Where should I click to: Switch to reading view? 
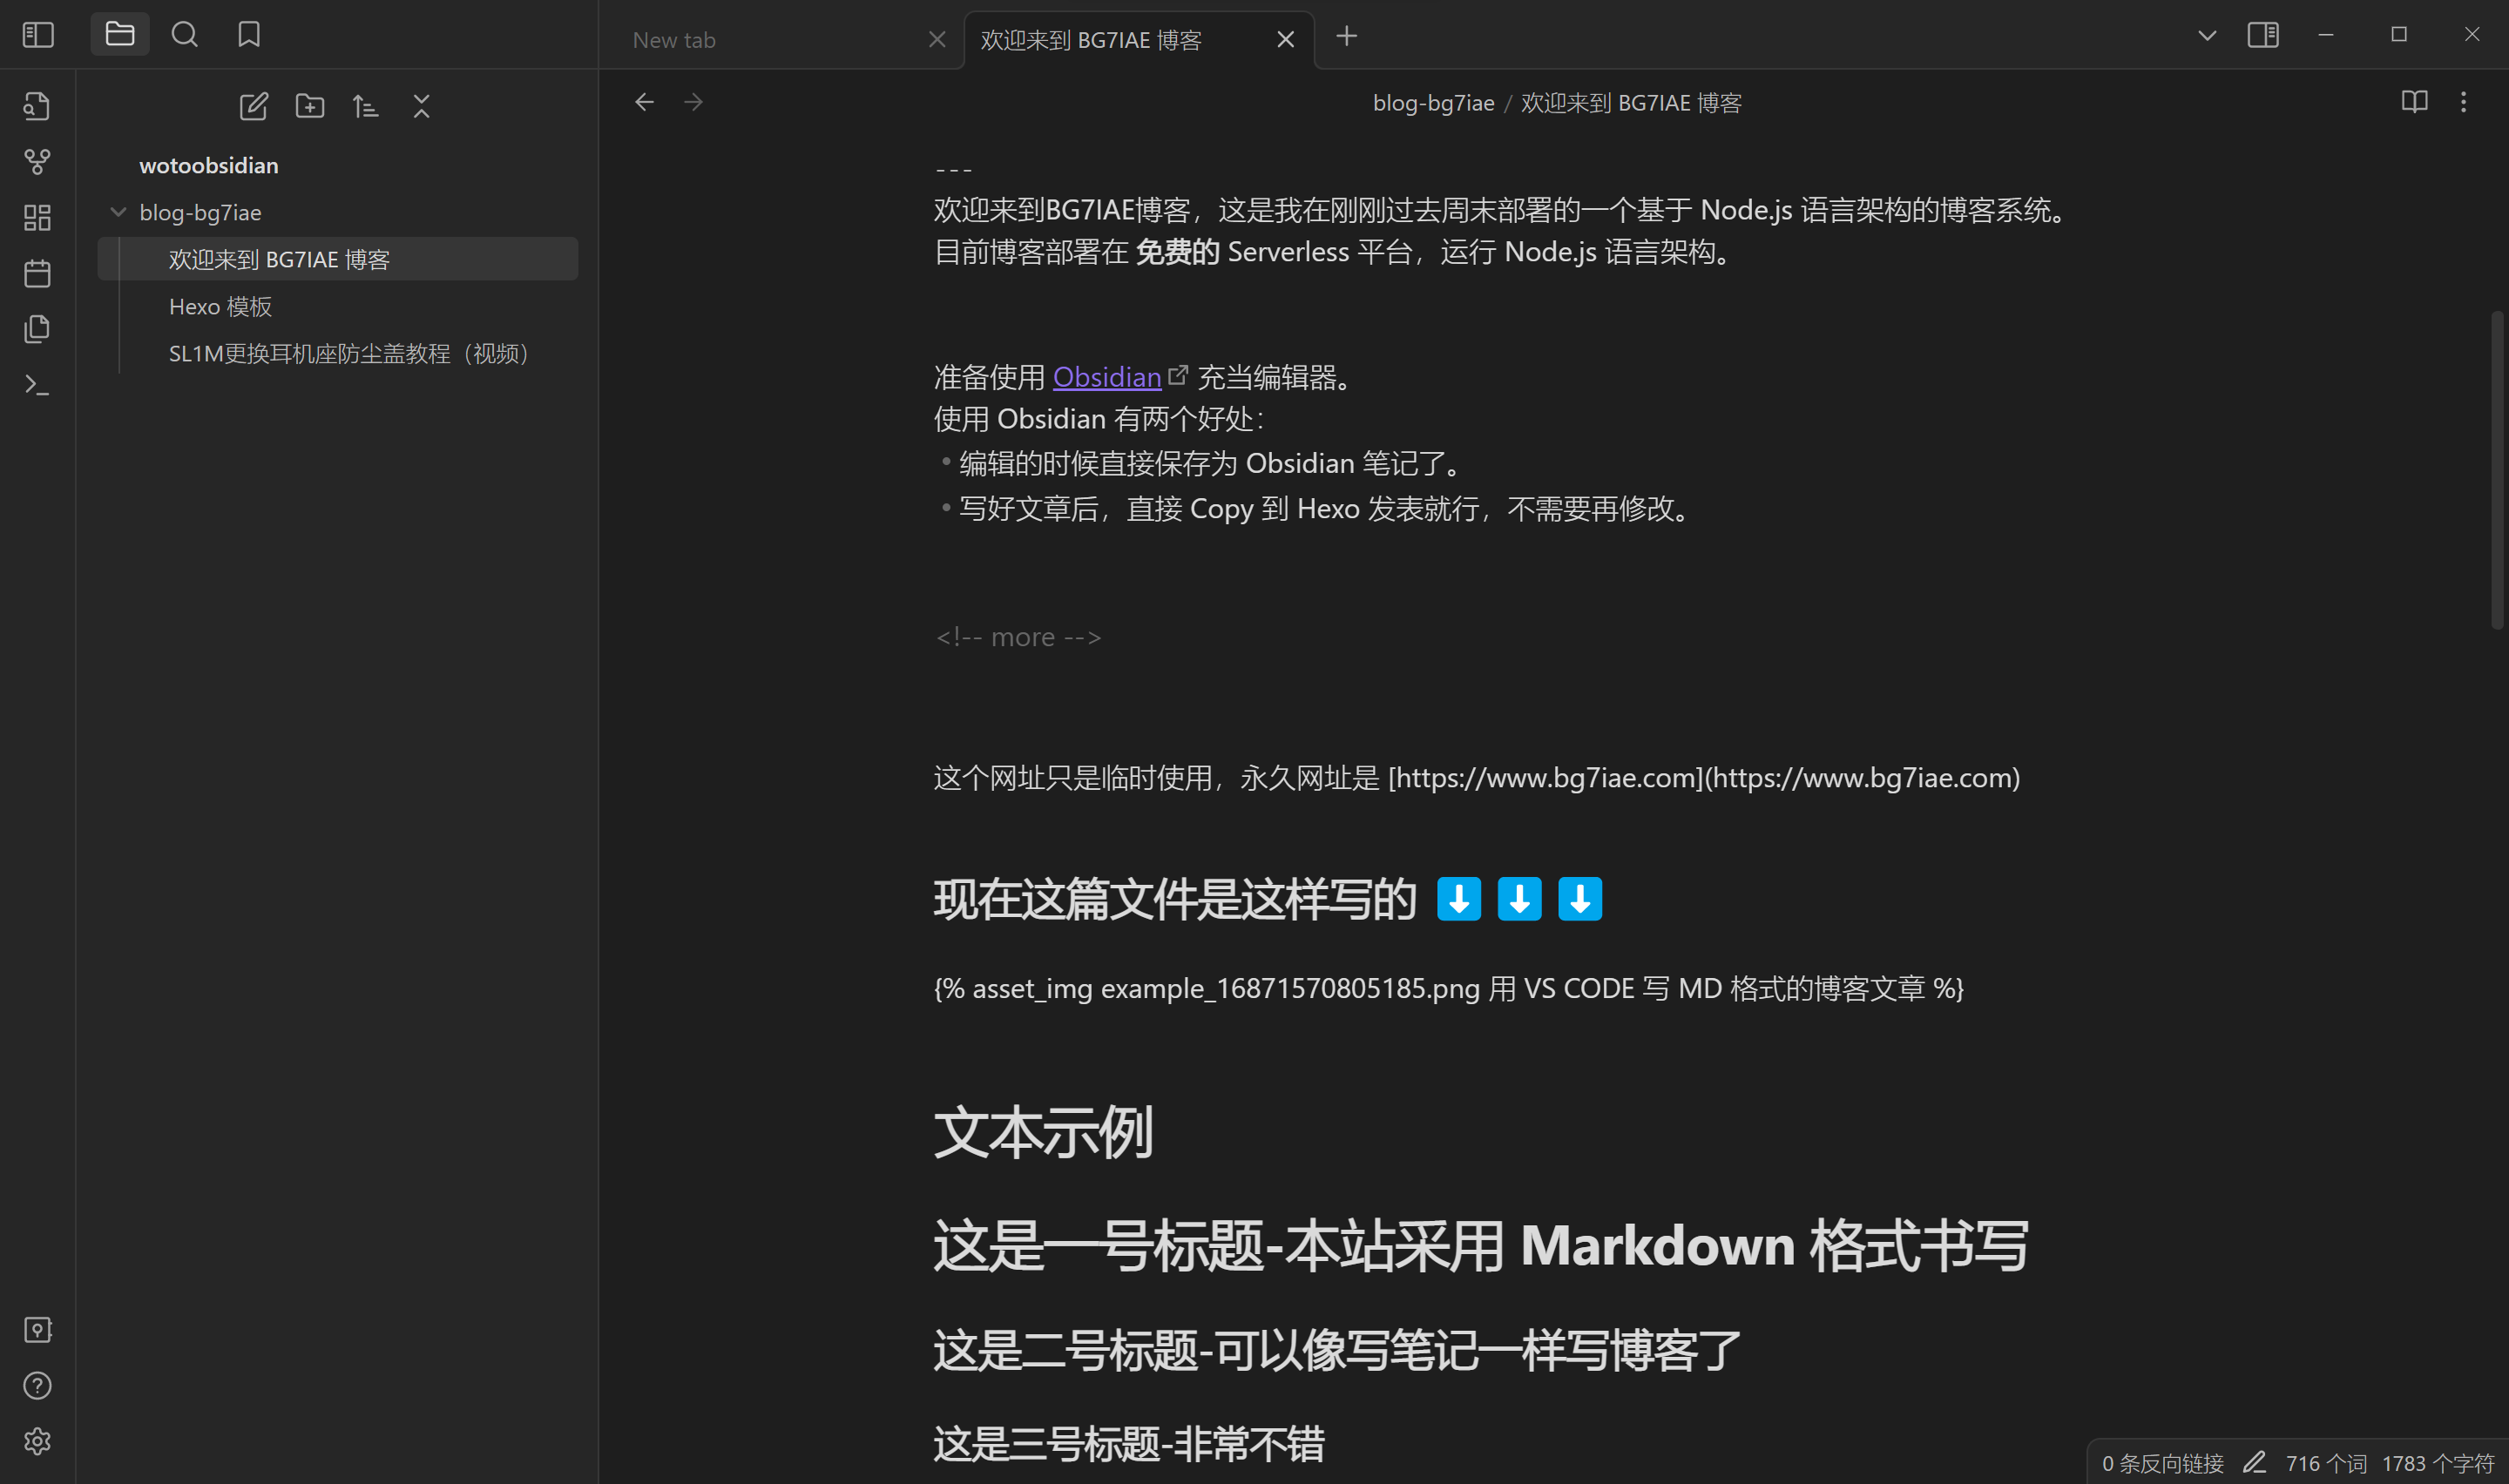pyautogui.click(x=2414, y=102)
